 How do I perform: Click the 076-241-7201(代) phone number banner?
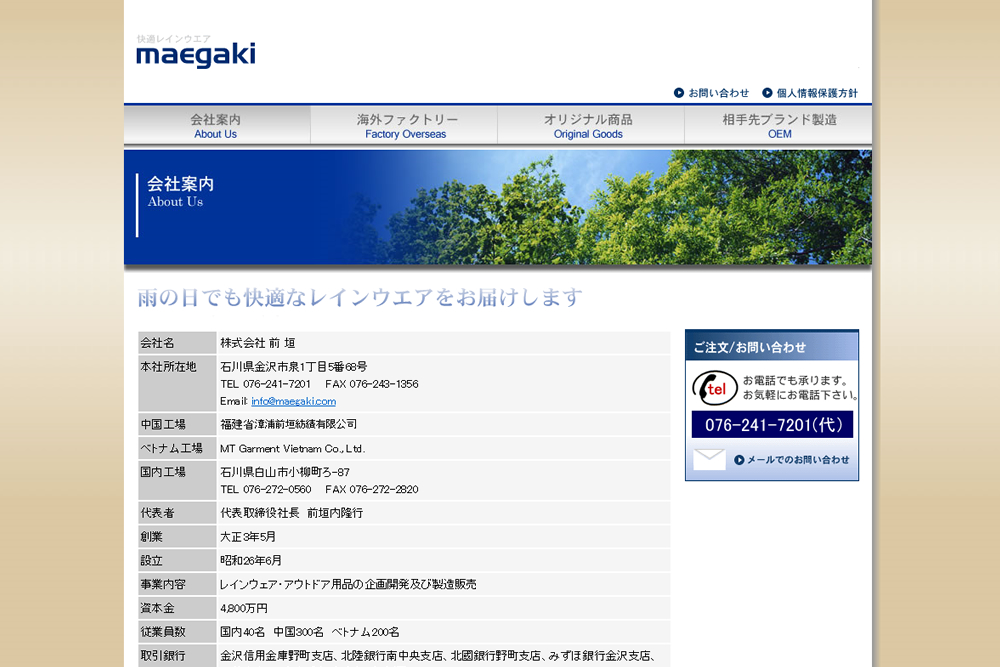(772, 425)
